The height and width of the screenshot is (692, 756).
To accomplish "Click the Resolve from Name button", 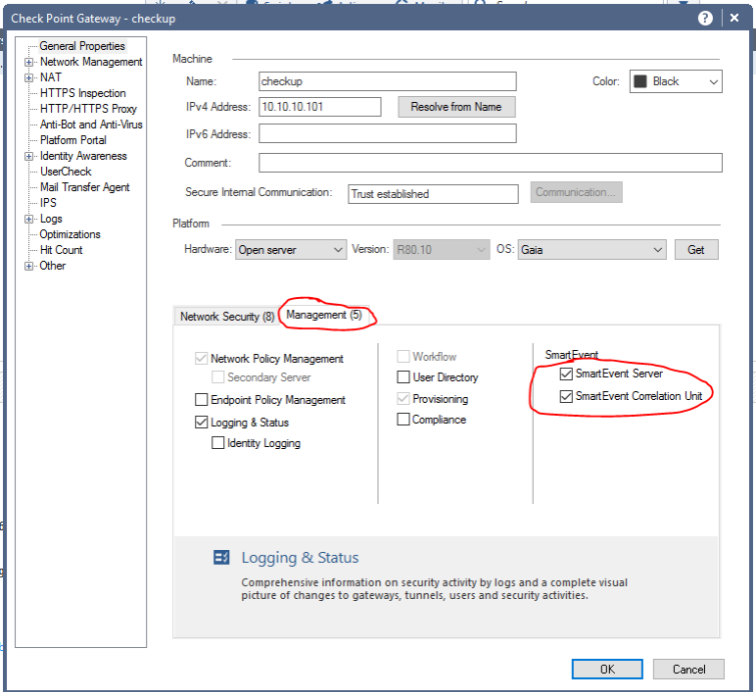I will (456, 107).
